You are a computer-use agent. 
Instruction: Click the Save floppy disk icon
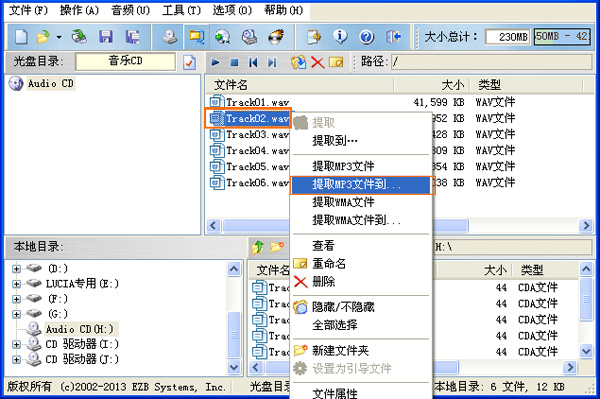click(106, 37)
